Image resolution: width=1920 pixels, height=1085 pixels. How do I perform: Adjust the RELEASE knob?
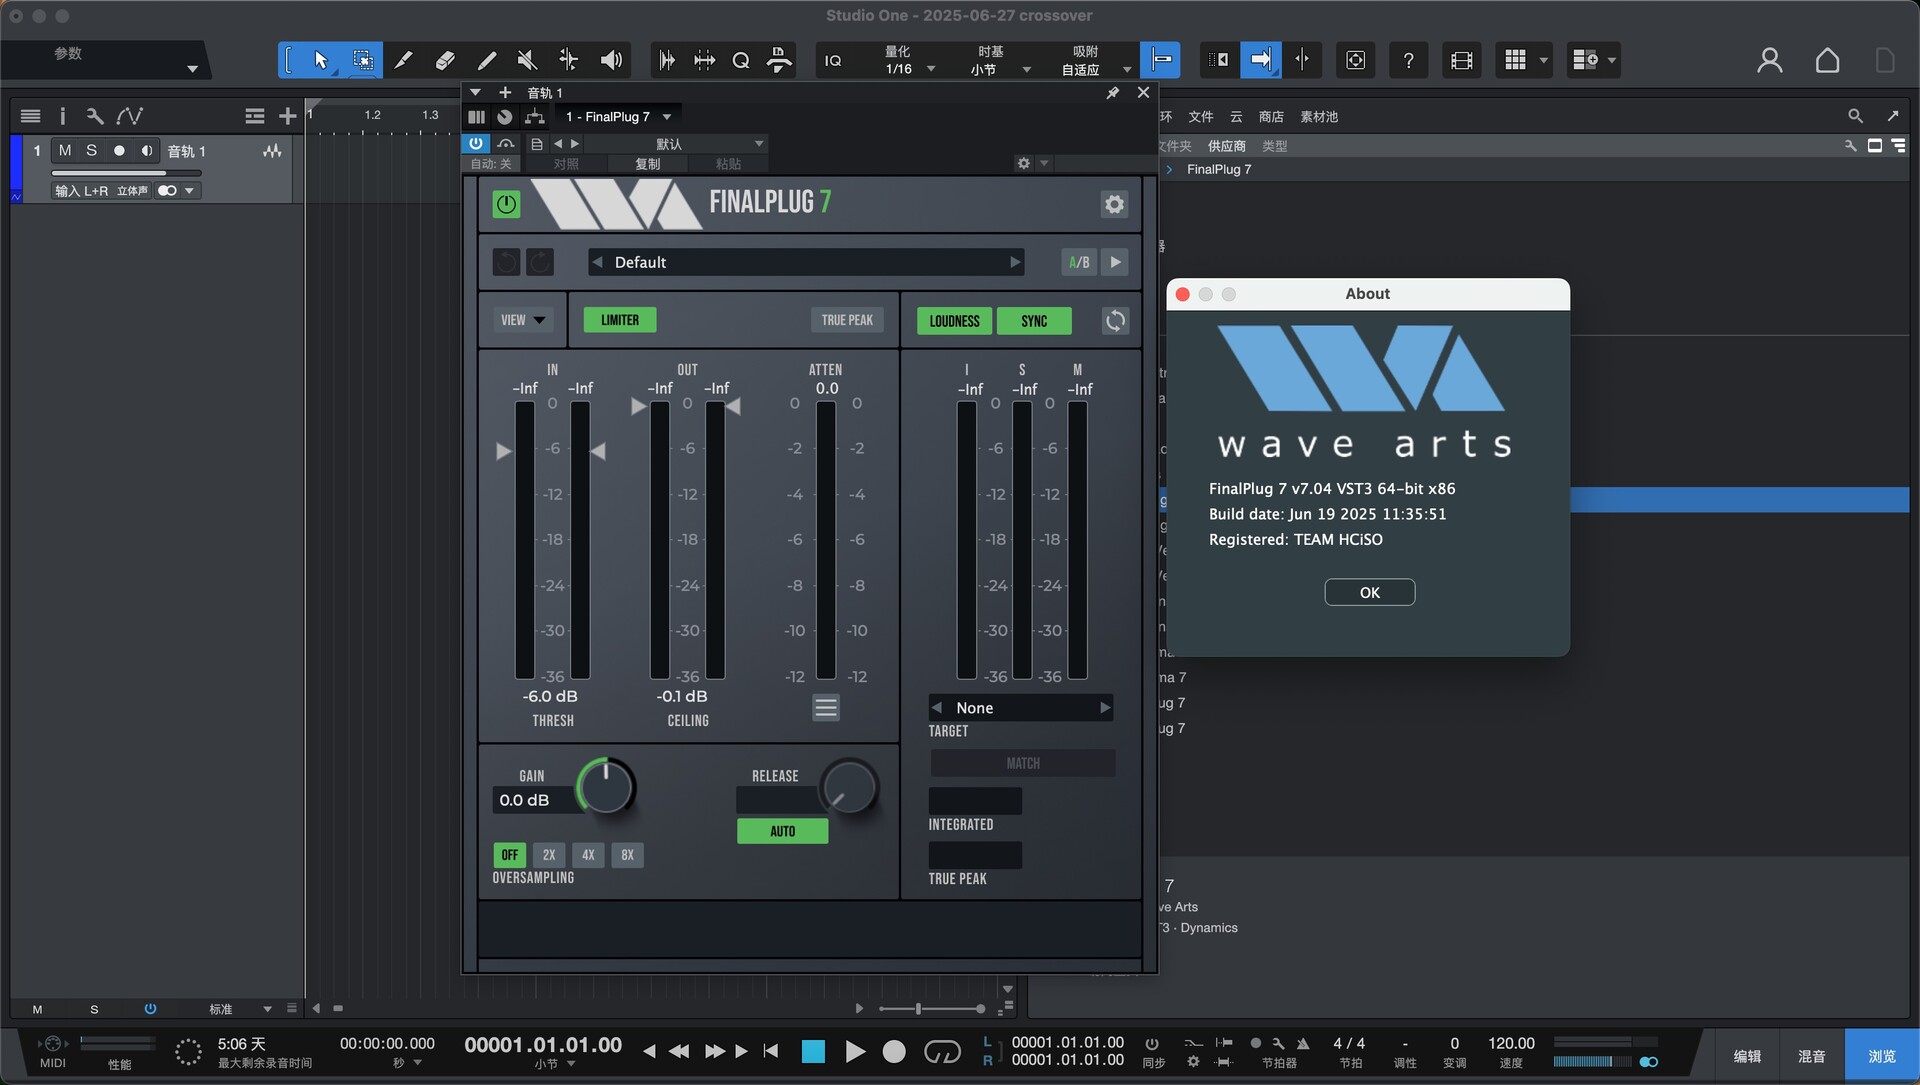pyautogui.click(x=849, y=787)
